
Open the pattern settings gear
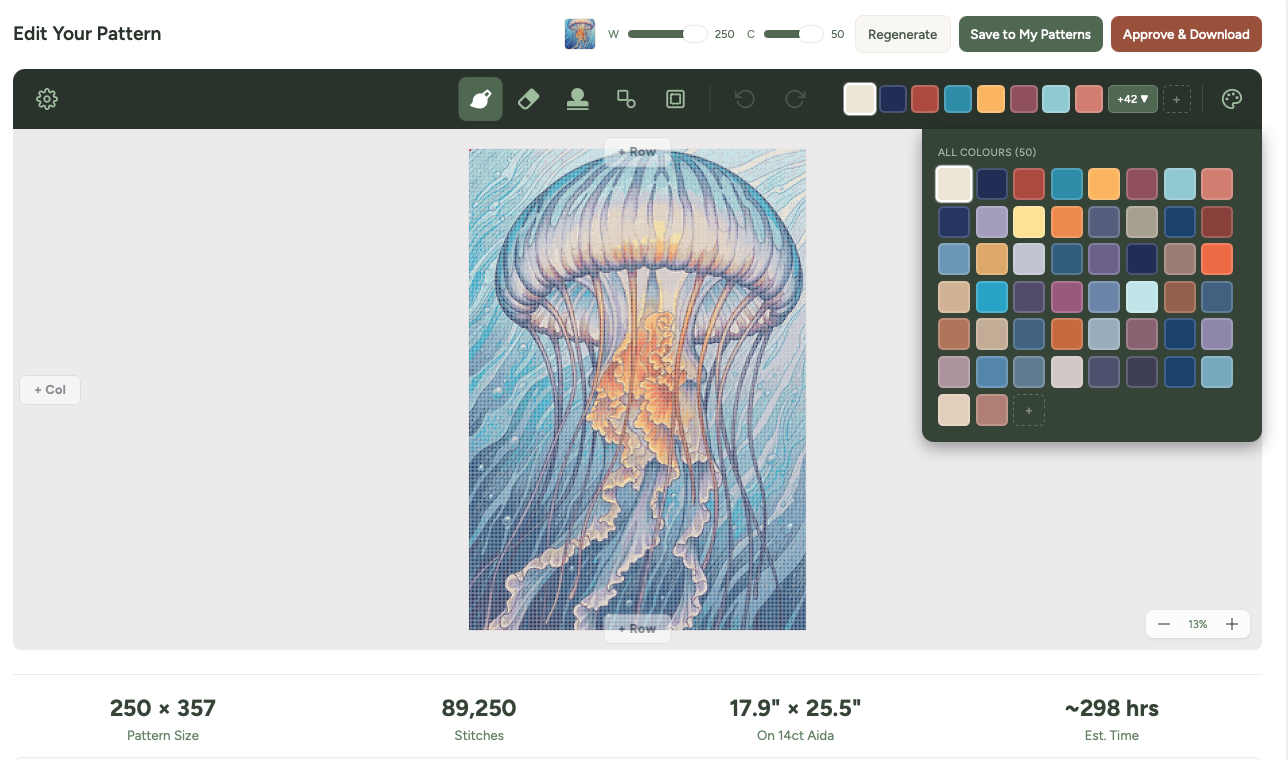tap(46, 99)
